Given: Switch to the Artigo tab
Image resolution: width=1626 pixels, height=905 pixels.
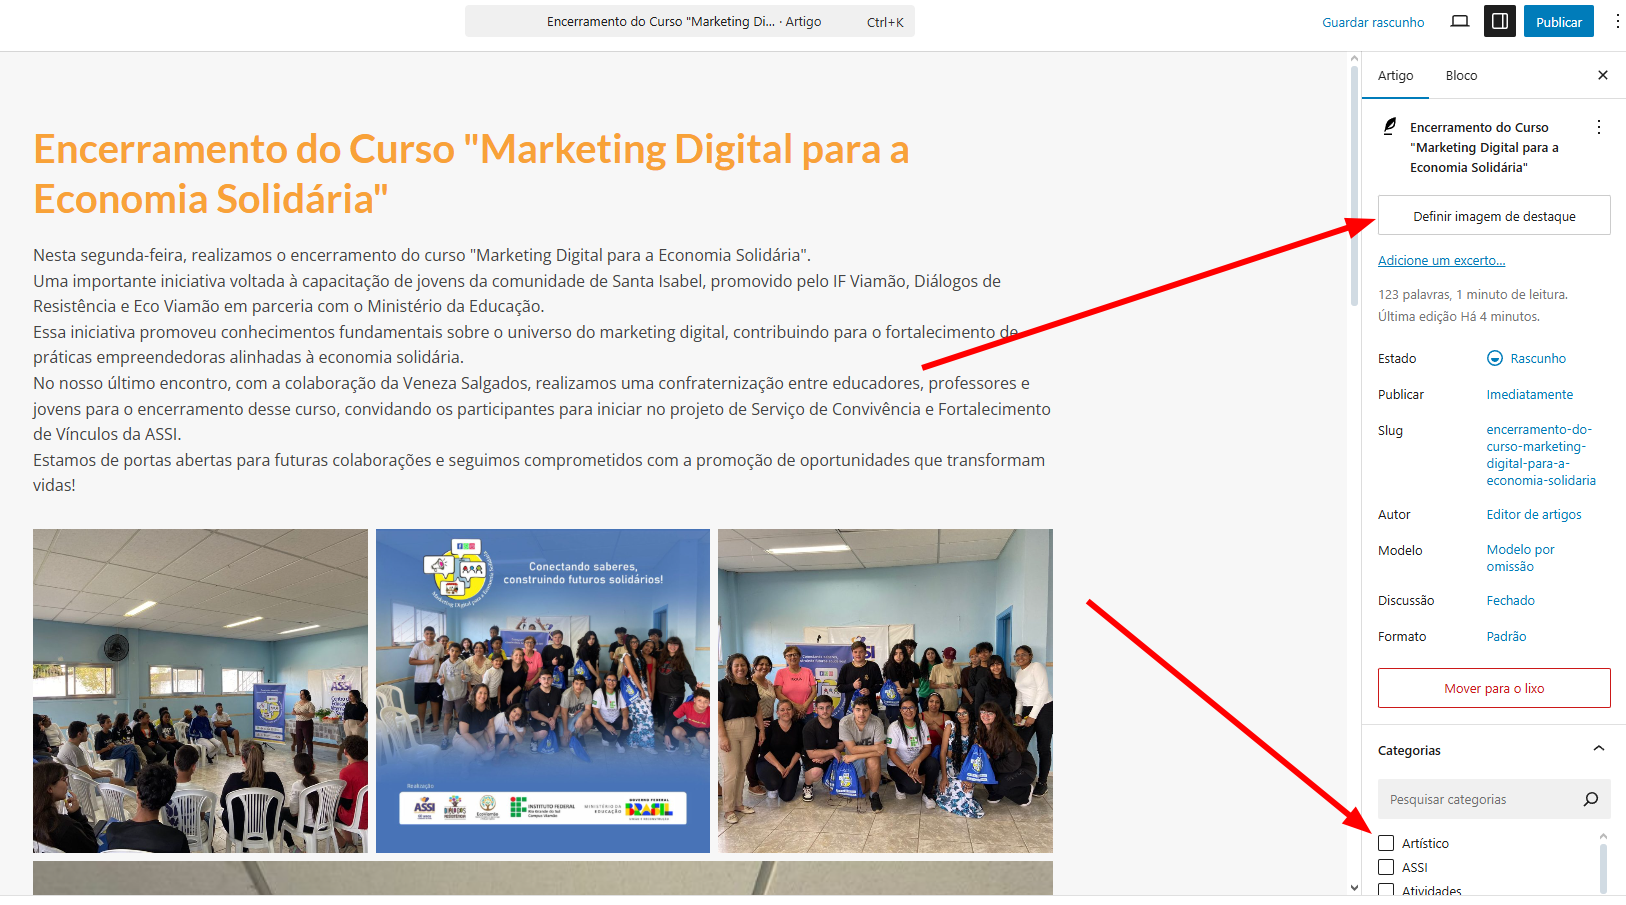Looking at the screenshot, I should (x=1395, y=75).
